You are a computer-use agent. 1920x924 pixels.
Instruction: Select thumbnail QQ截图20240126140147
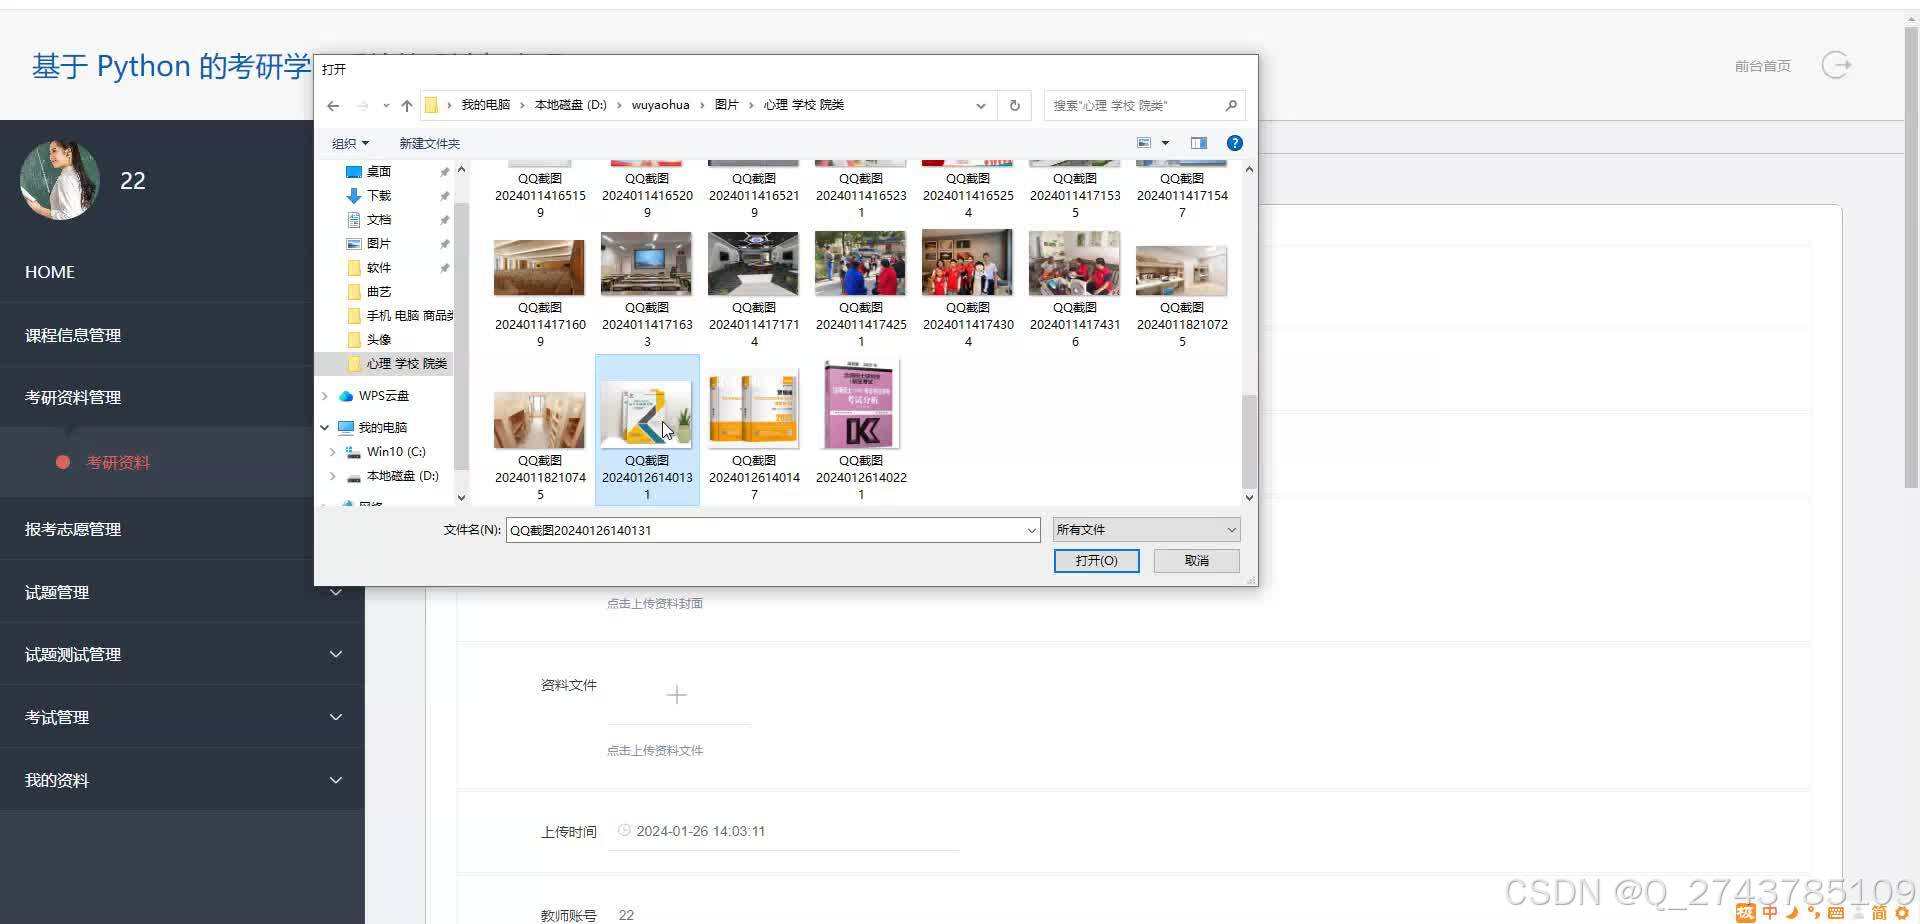pyautogui.click(x=754, y=430)
